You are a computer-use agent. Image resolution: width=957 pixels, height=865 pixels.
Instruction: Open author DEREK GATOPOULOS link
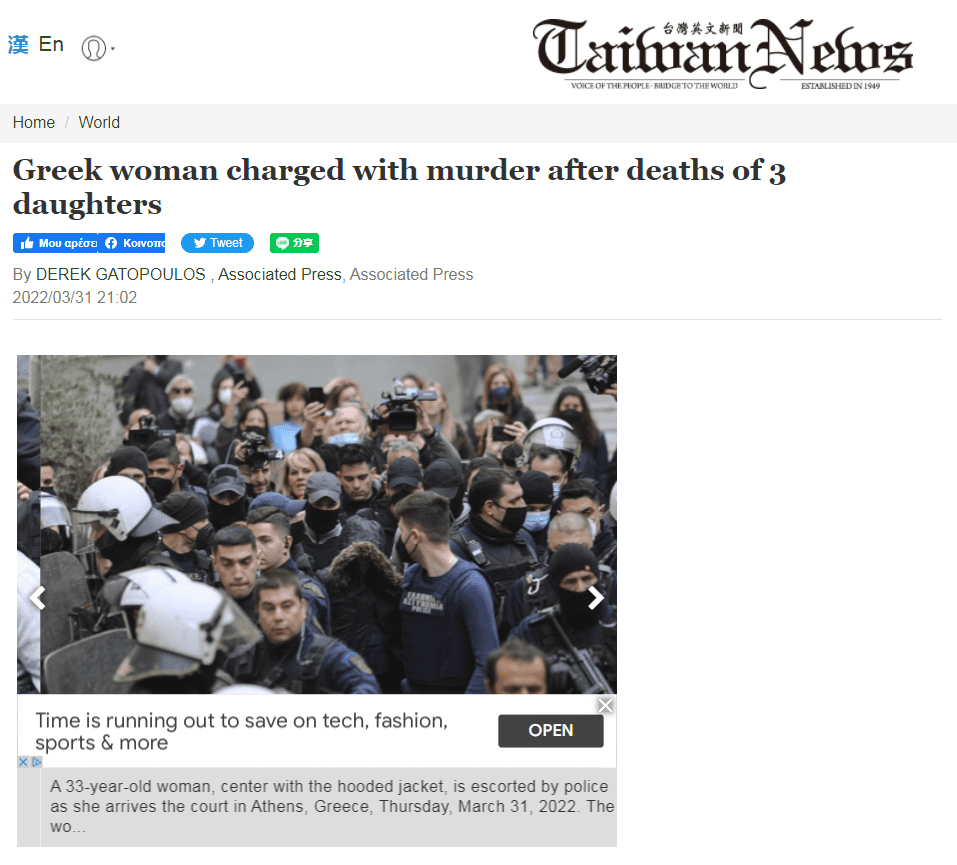[x=120, y=275]
